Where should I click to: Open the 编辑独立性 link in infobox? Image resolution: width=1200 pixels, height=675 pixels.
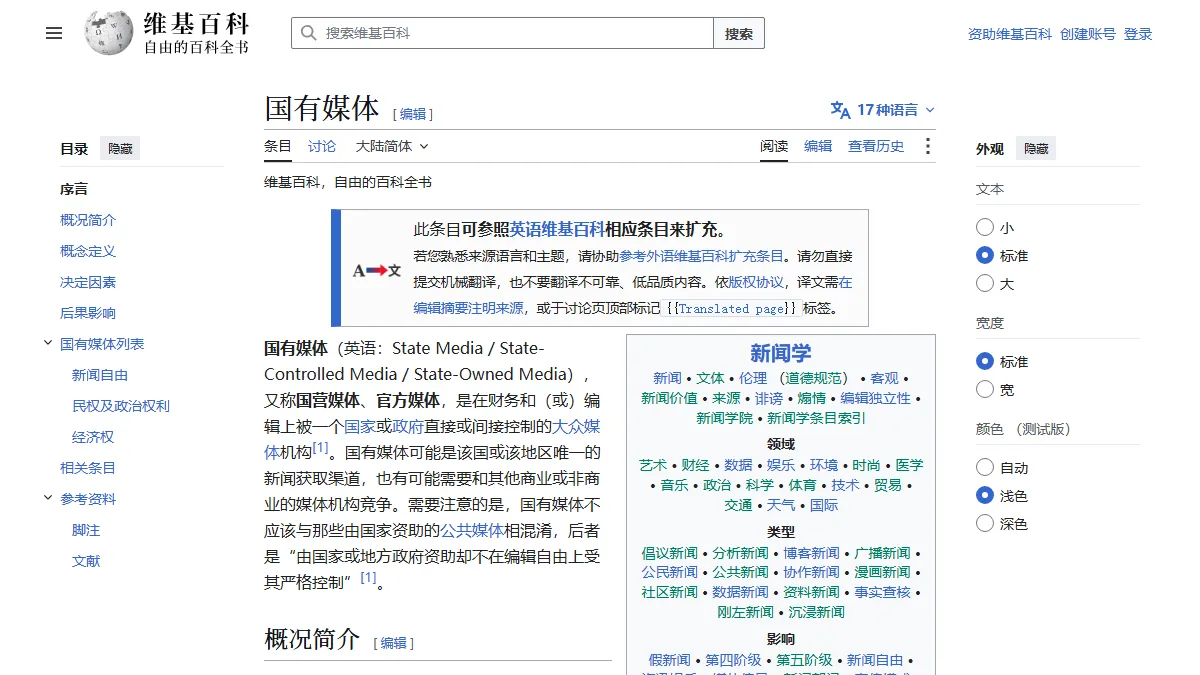click(x=876, y=398)
